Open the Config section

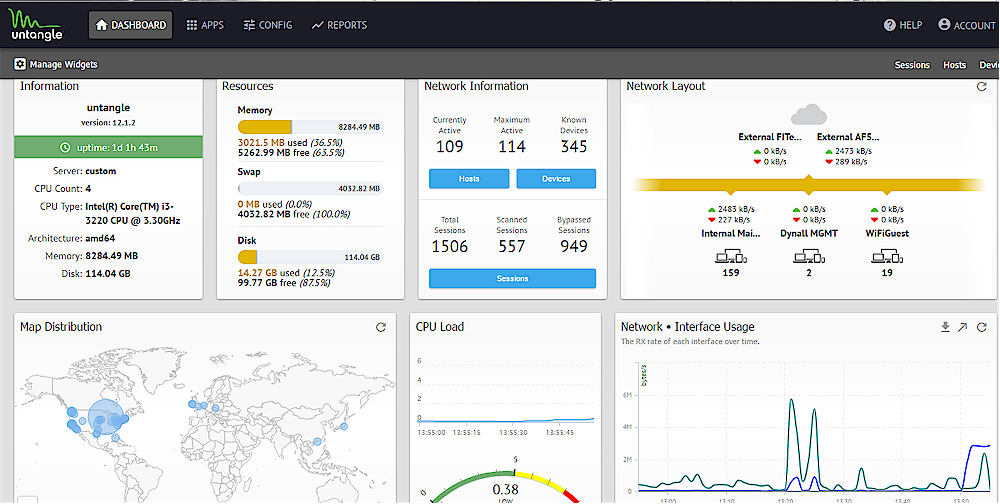[x=268, y=26]
